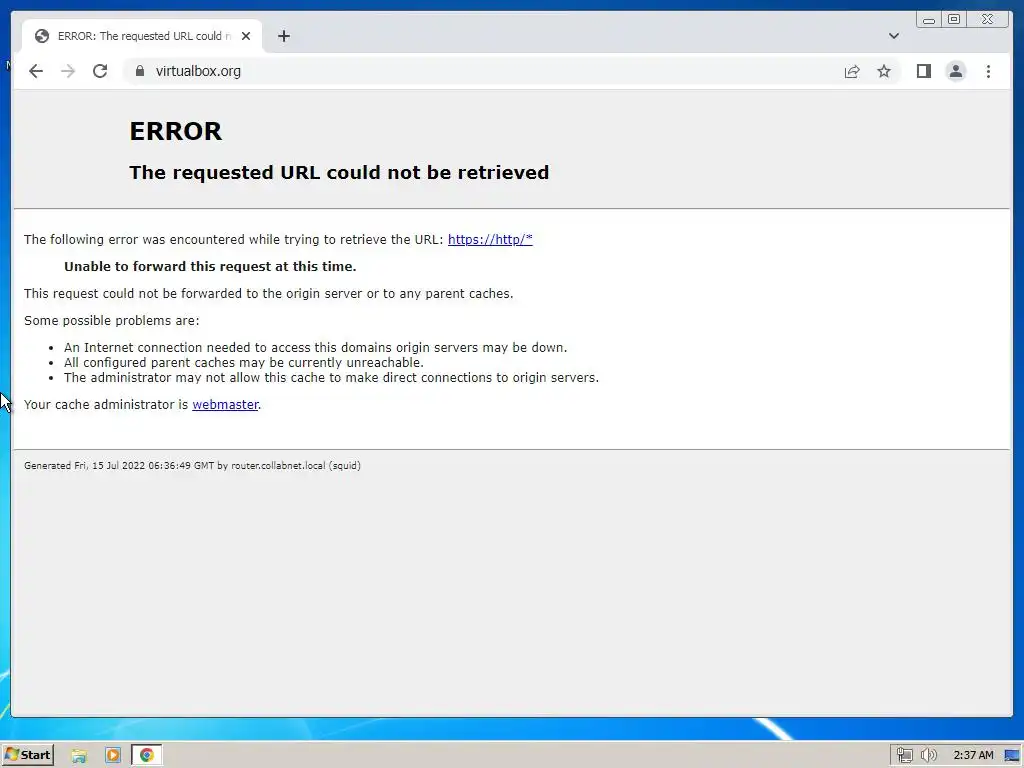This screenshot has width=1024, height=768.
Task: Open the network tray icon
Action: tap(904, 756)
